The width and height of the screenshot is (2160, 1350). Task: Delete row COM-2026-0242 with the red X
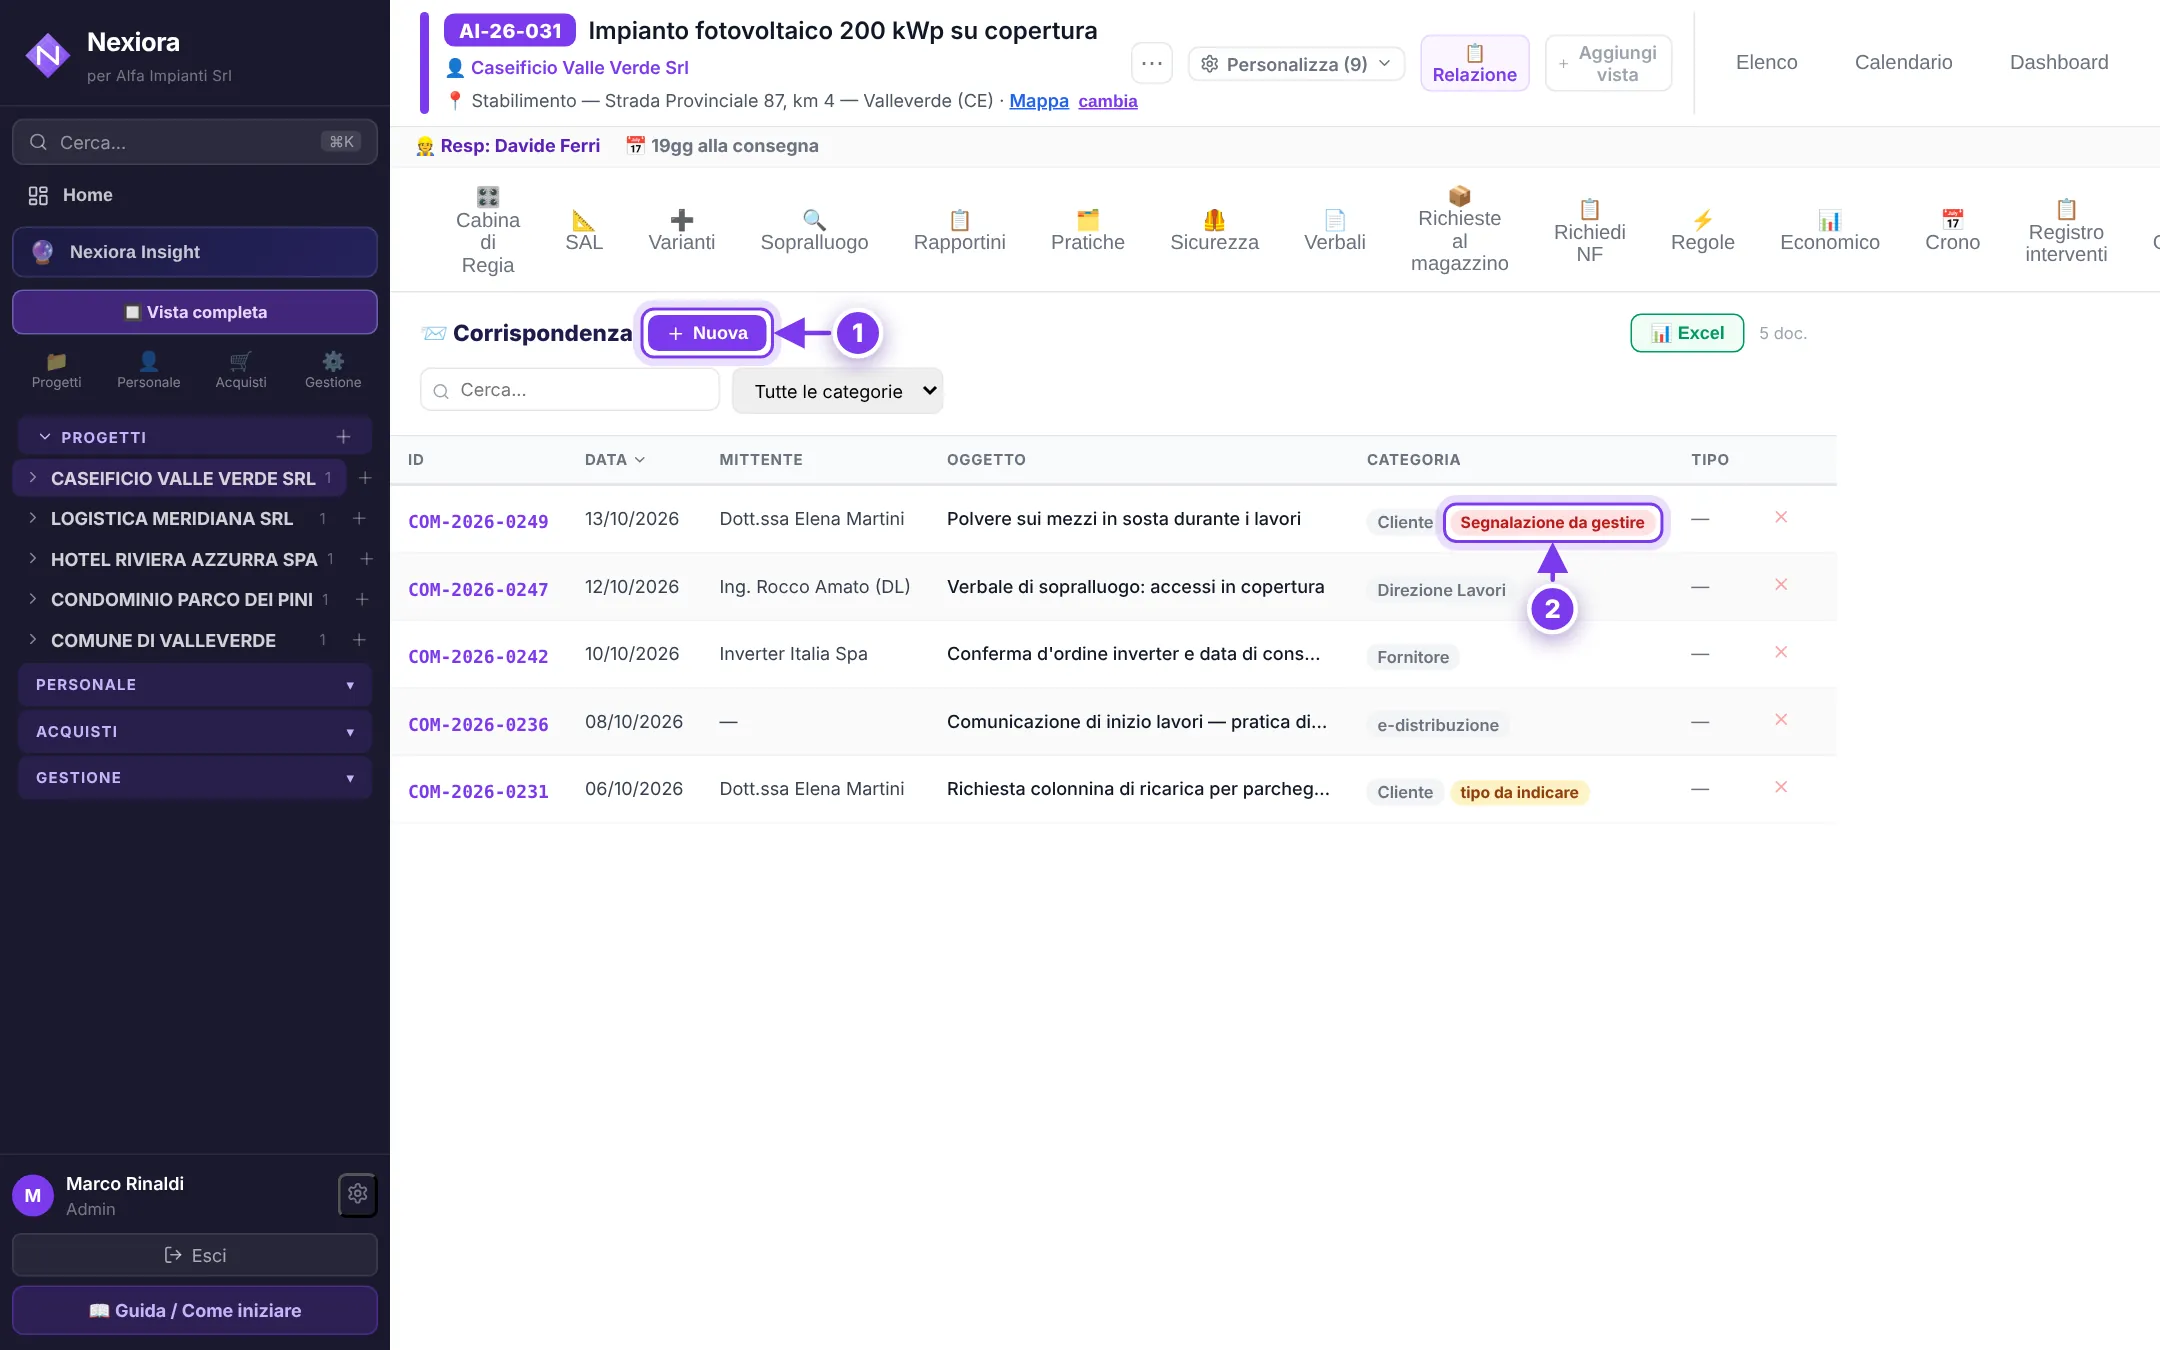tap(1780, 652)
